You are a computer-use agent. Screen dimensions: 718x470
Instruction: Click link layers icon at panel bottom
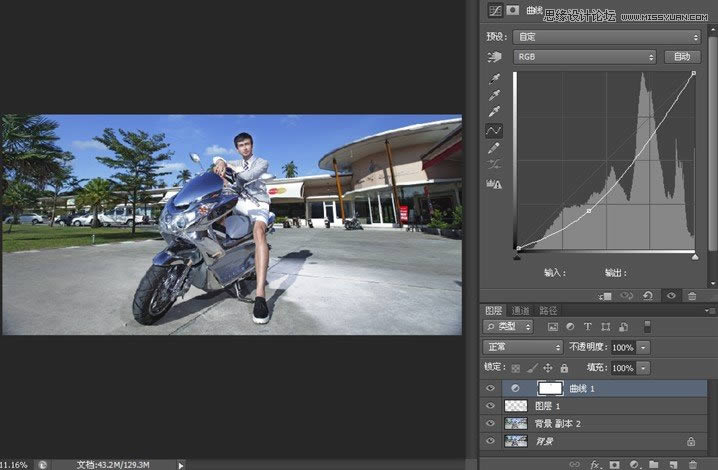click(x=574, y=465)
